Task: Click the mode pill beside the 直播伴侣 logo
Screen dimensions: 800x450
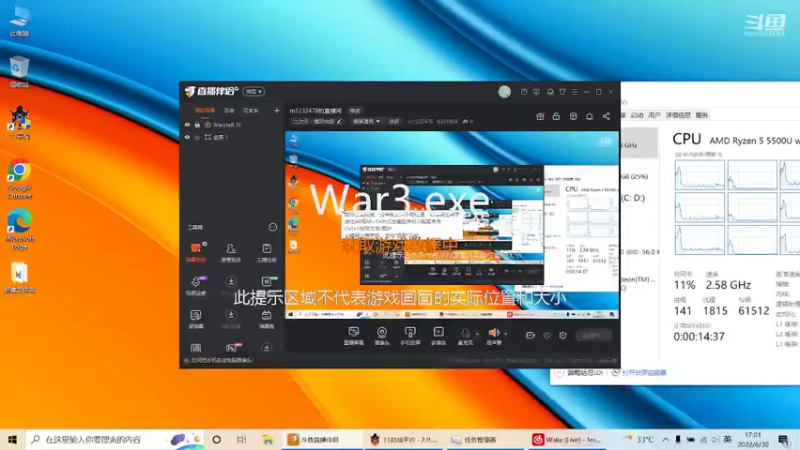Action: click(x=254, y=91)
